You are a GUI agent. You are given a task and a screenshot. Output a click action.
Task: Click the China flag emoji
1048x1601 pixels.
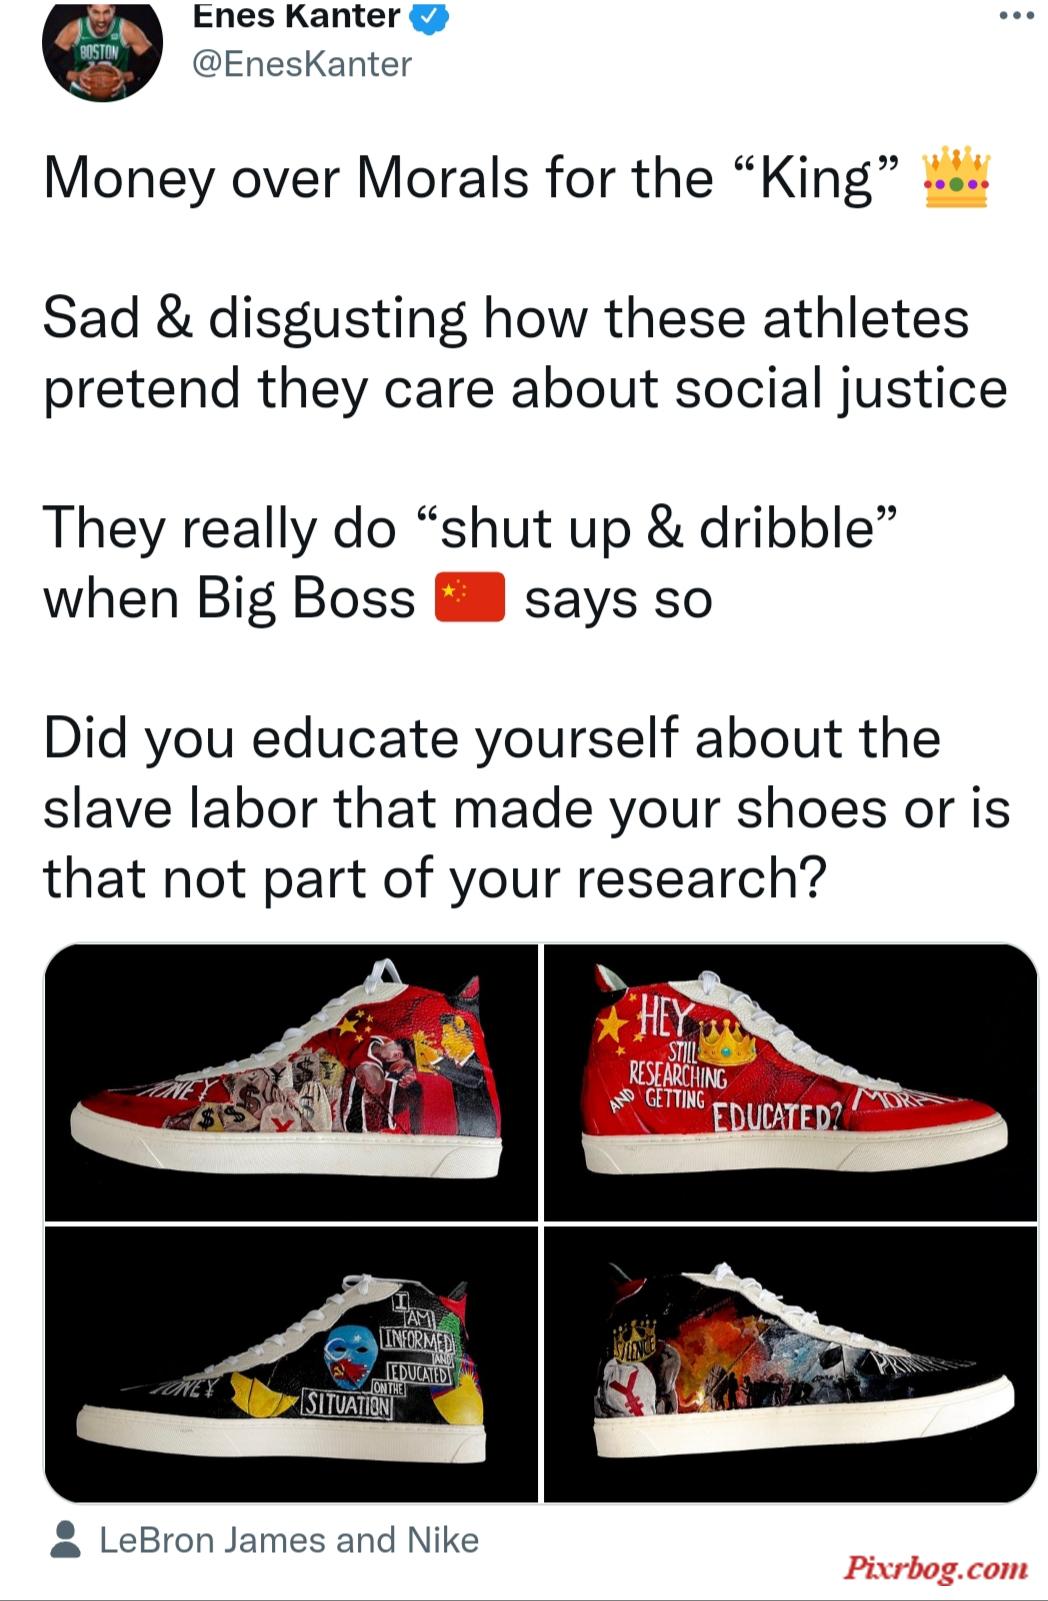469,598
